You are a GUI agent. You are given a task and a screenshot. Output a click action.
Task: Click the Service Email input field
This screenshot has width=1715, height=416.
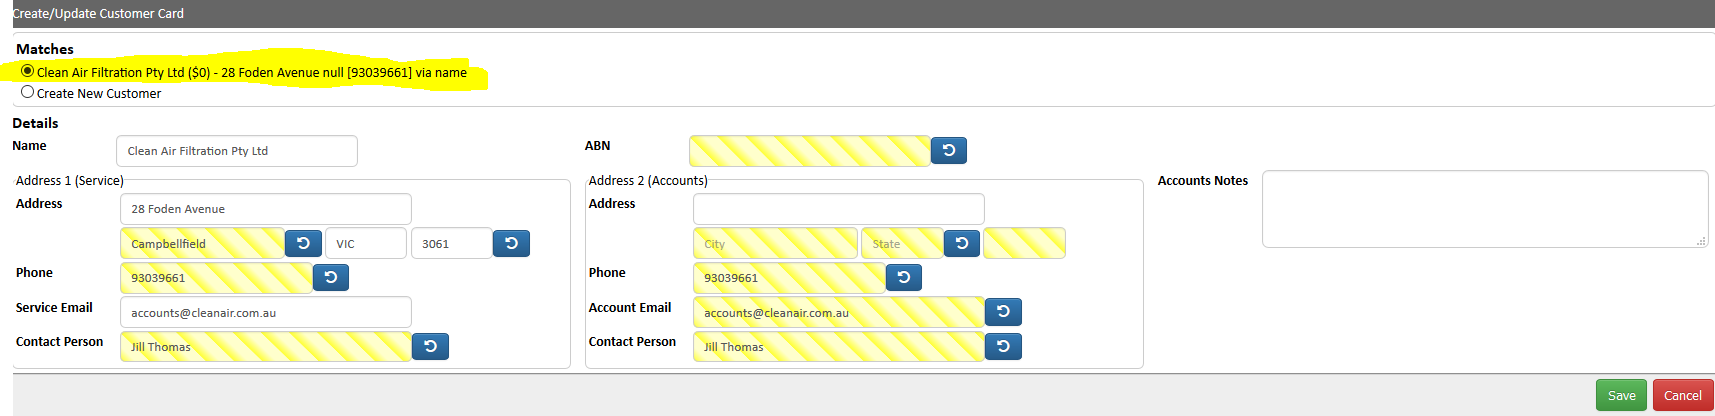click(265, 312)
